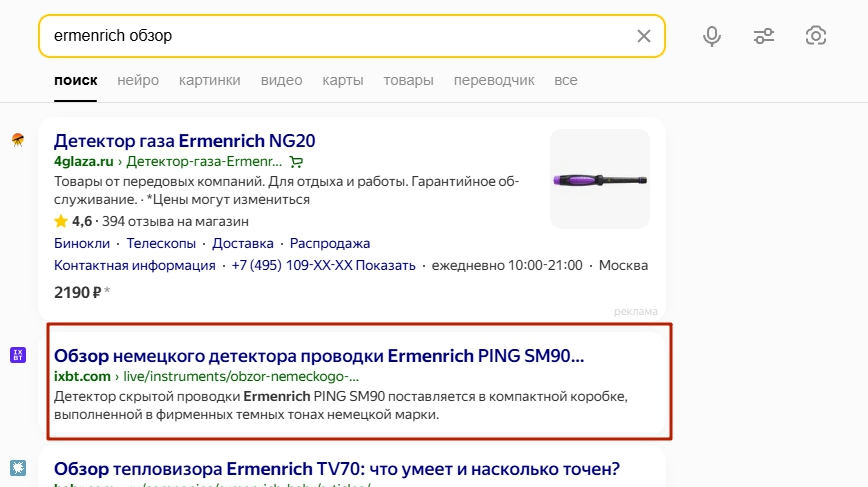This screenshot has width=868, height=487.
Task: Search by image using camera icon
Action: (x=815, y=36)
